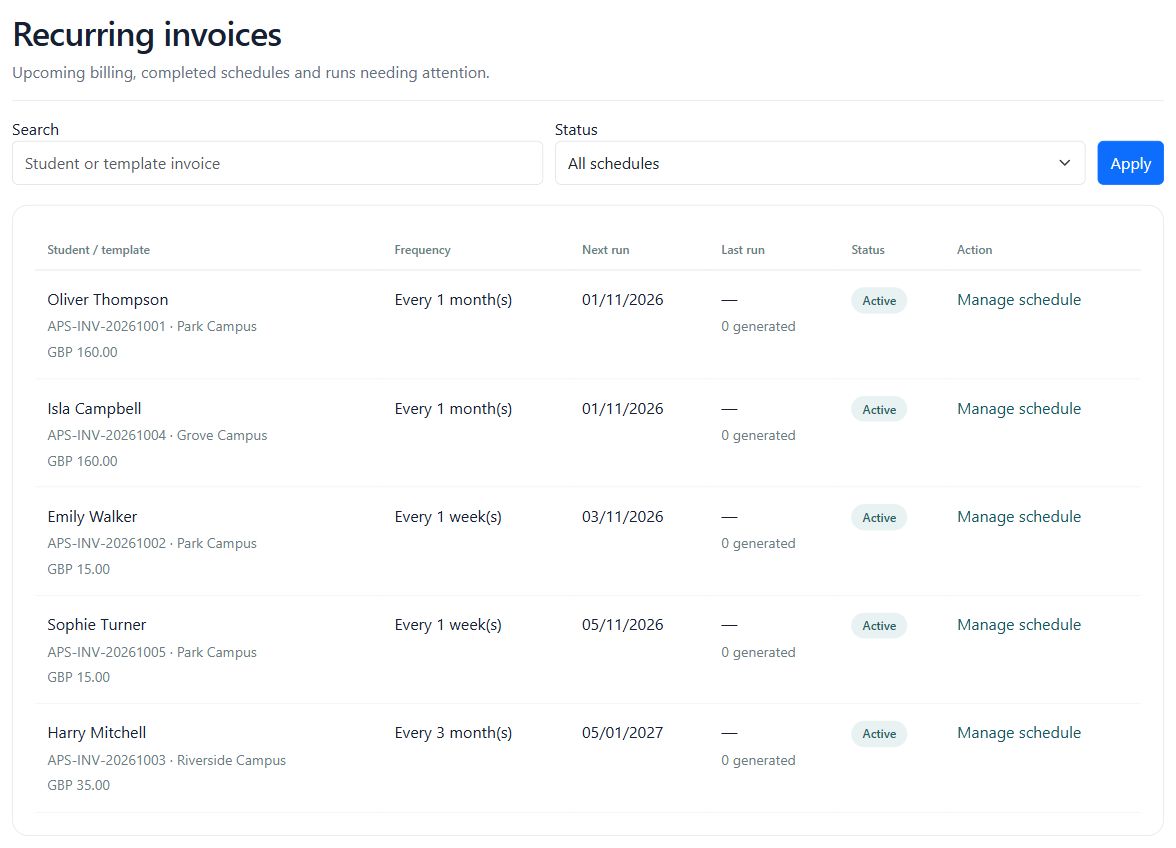The image size is (1176, 848).
Task: Click the Active badge in Oliver Thompson's row
Action: [878, 301]
